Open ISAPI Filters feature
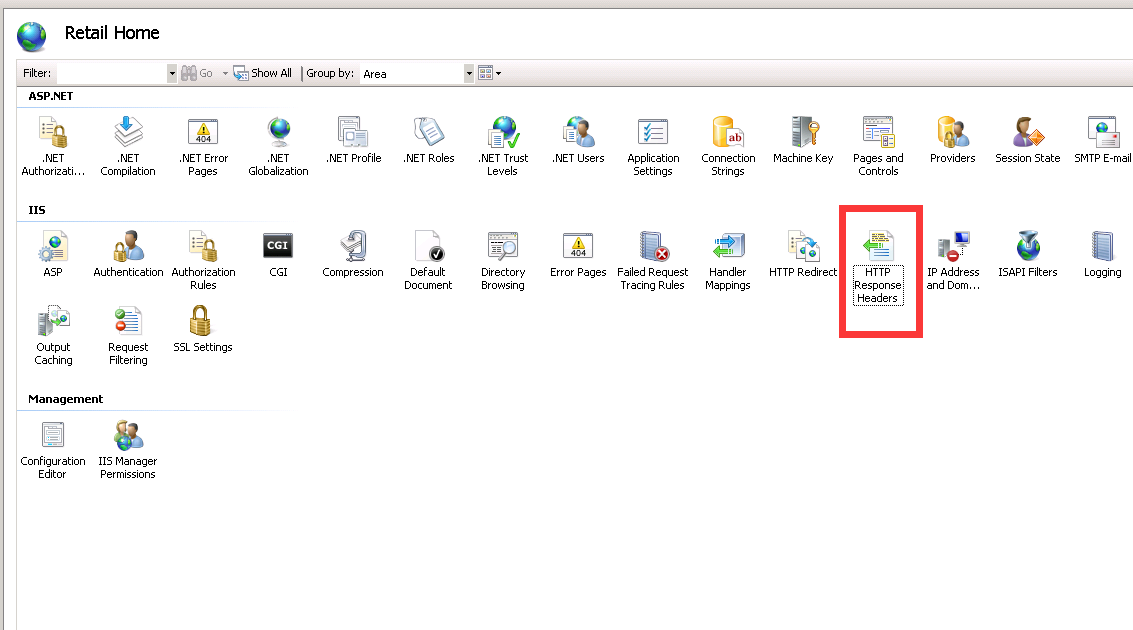The height and width of the screenshot is (630, 1133). 1028,254
